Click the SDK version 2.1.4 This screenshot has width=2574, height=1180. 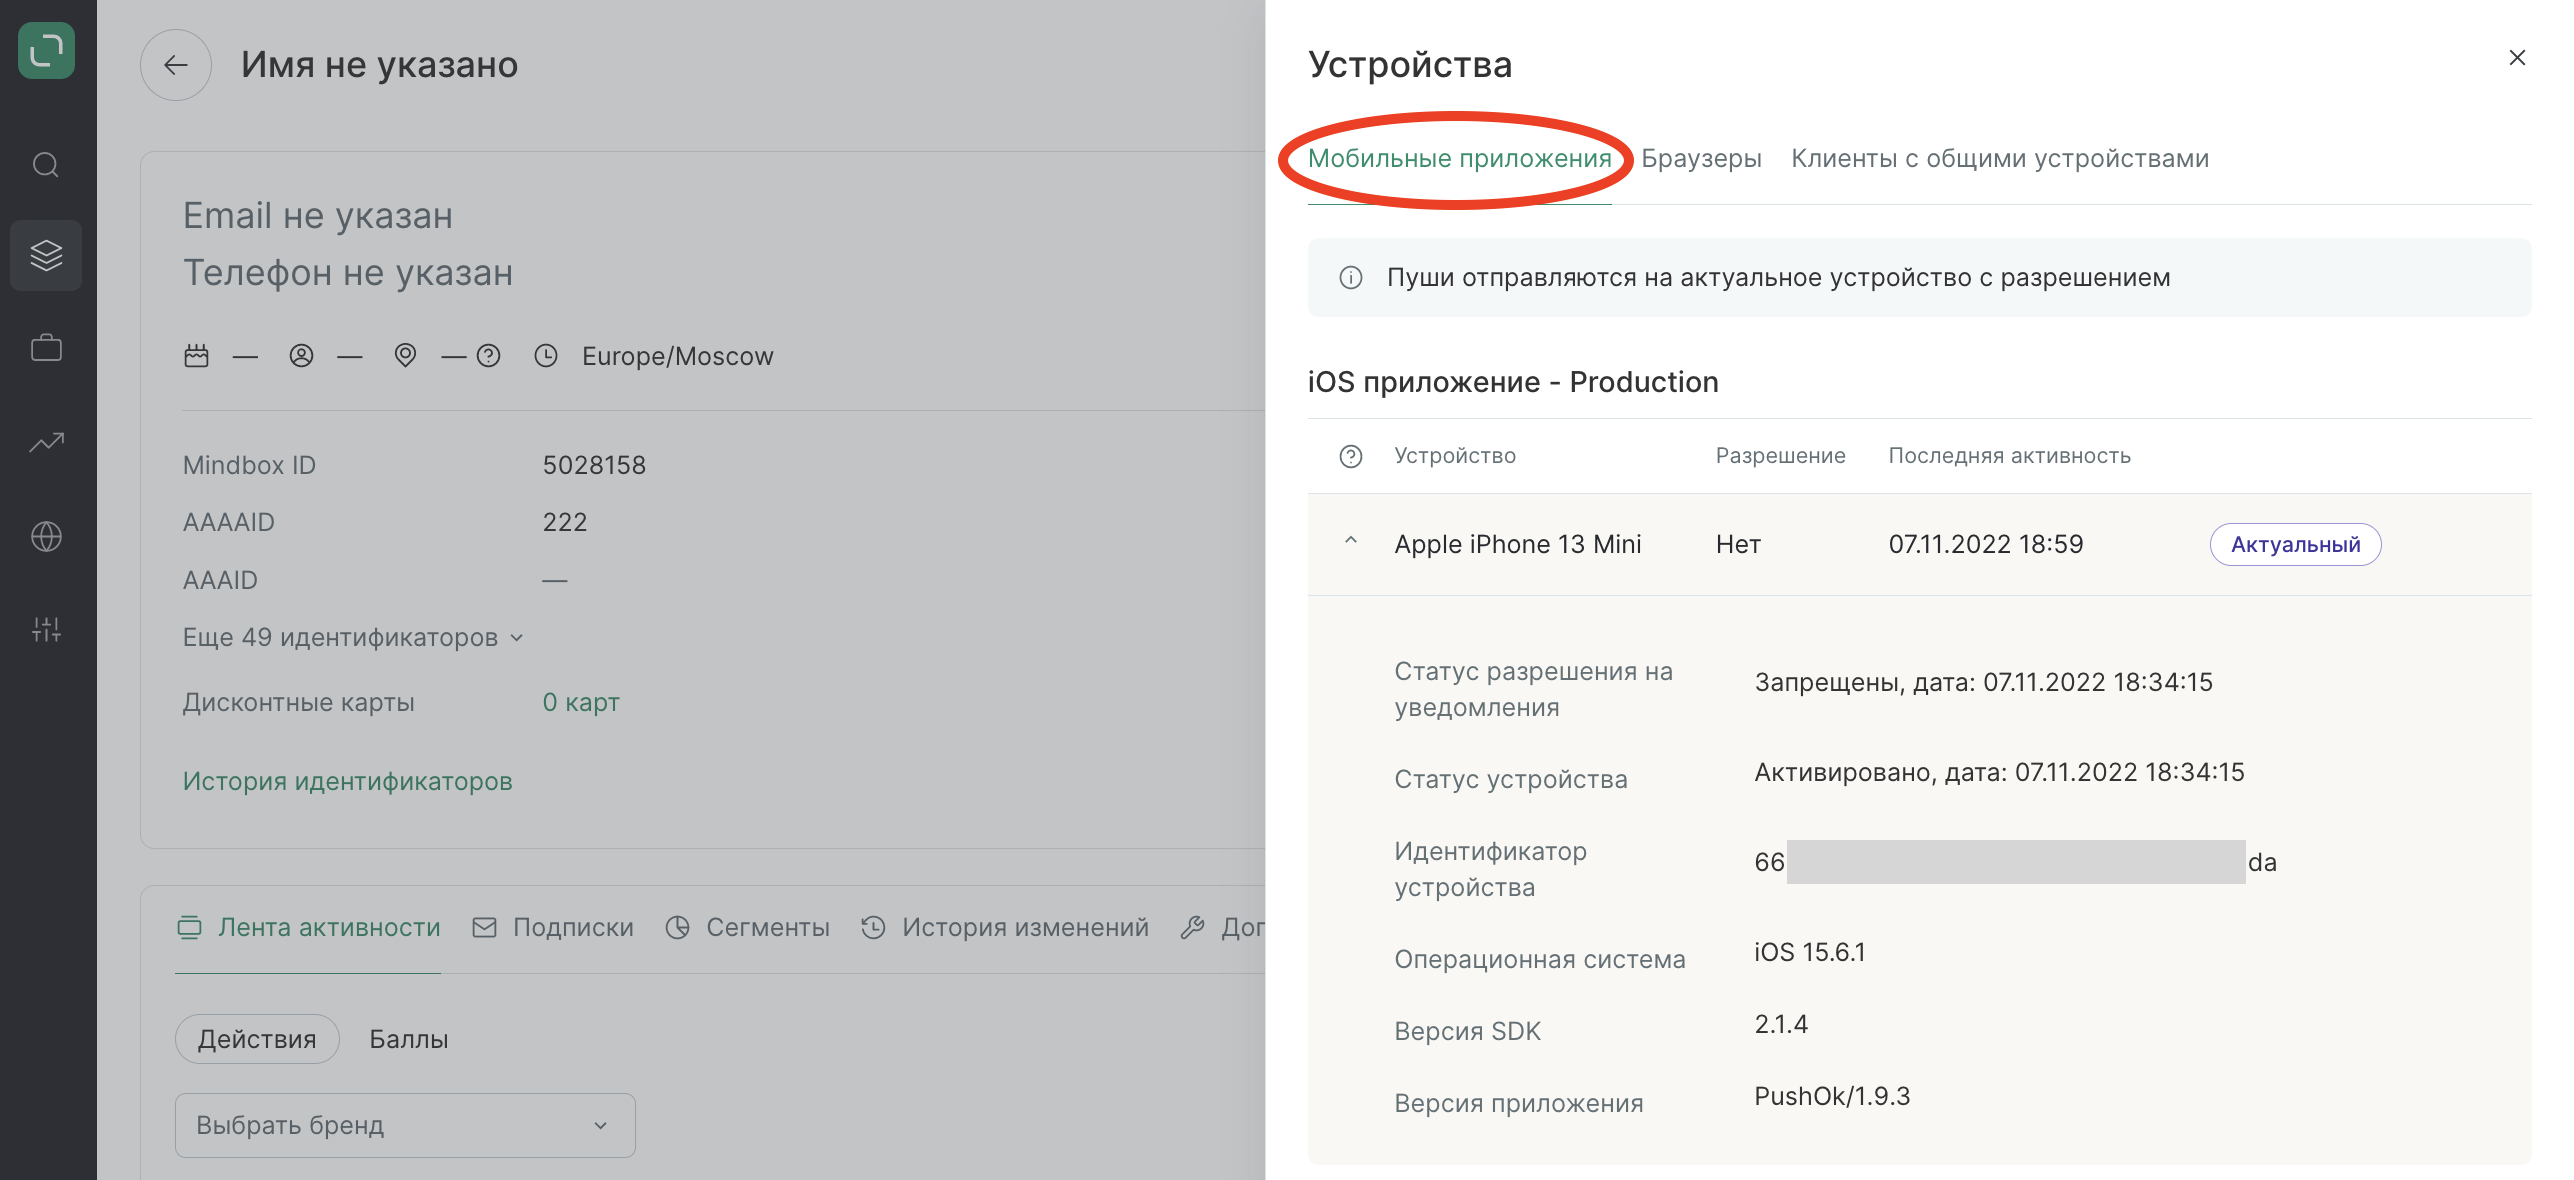tap(1781, 1024)
